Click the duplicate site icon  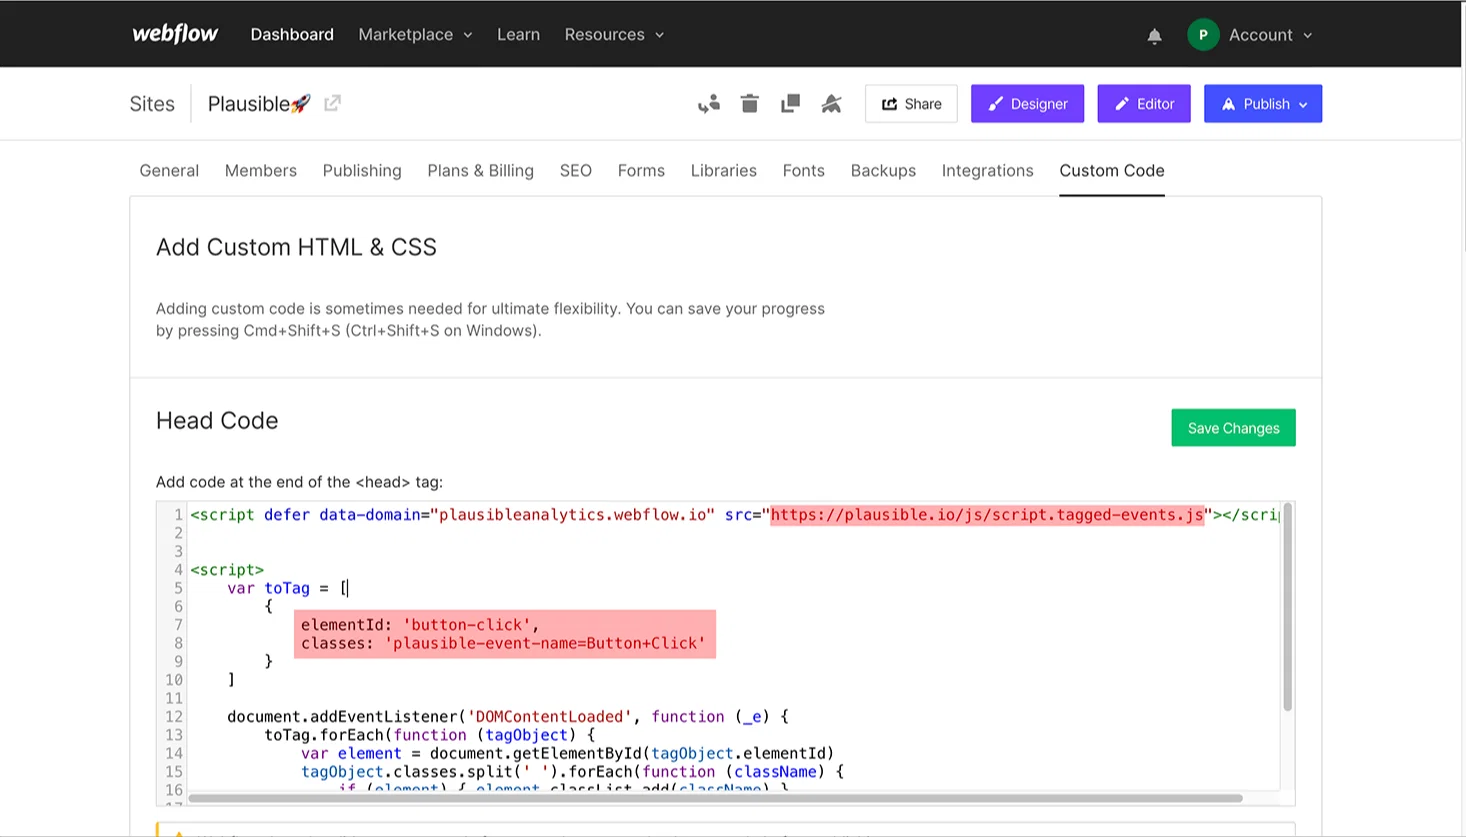click(x=790, y=103)
